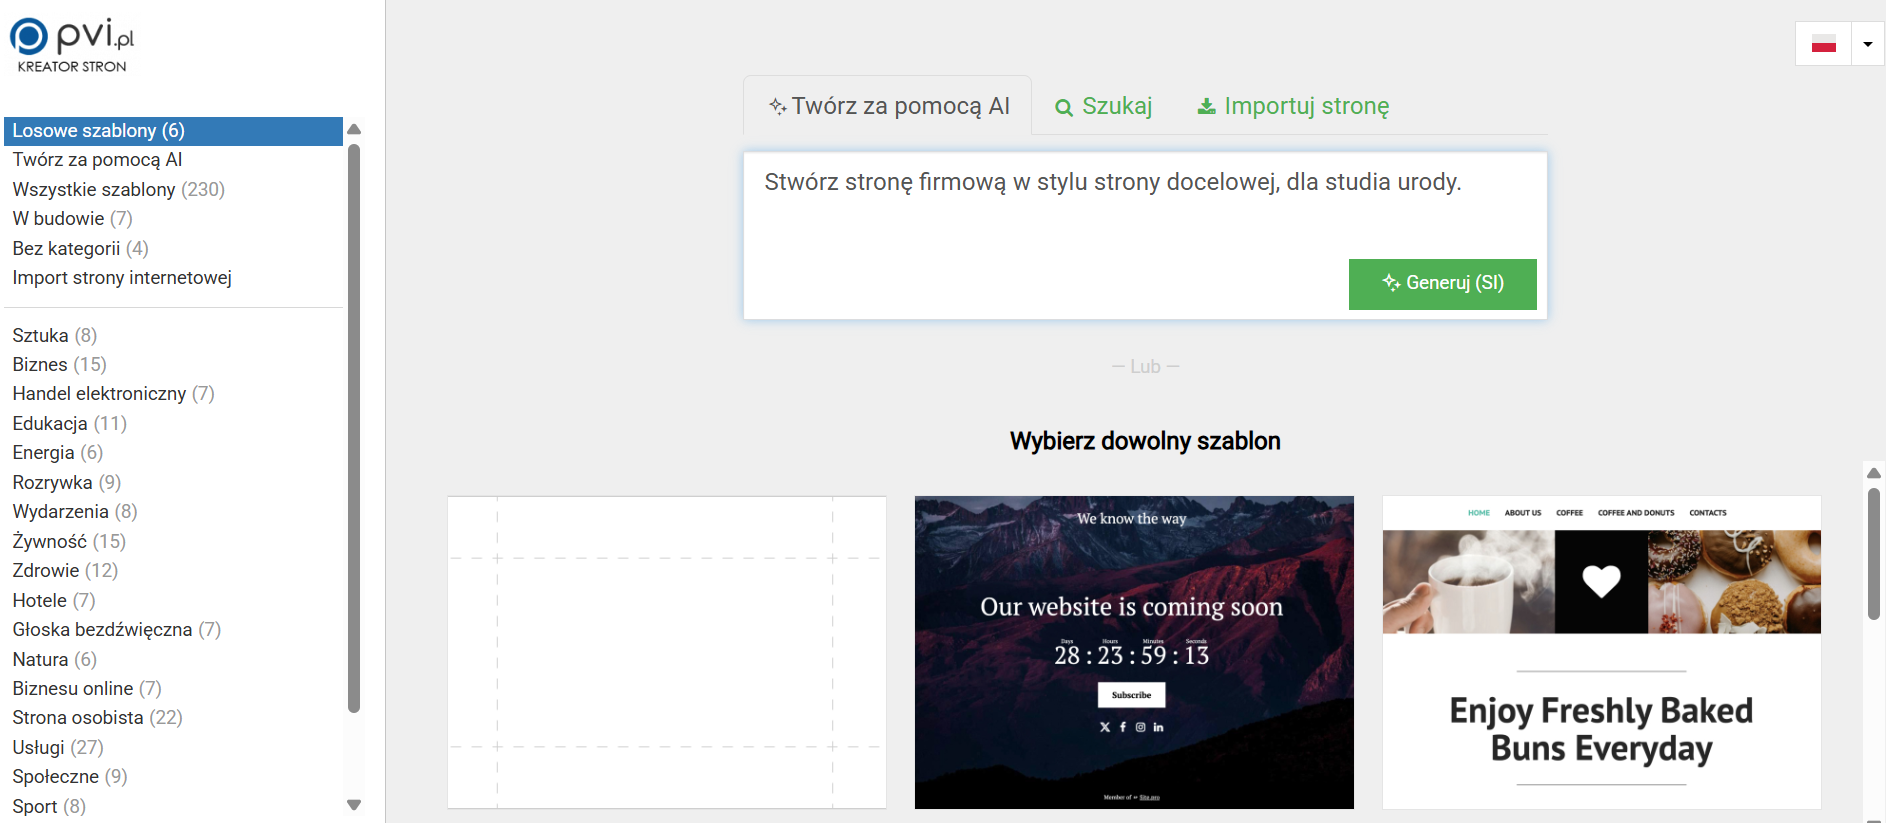
Task: Click the template list scroll up arrow
Action: 1873,473
